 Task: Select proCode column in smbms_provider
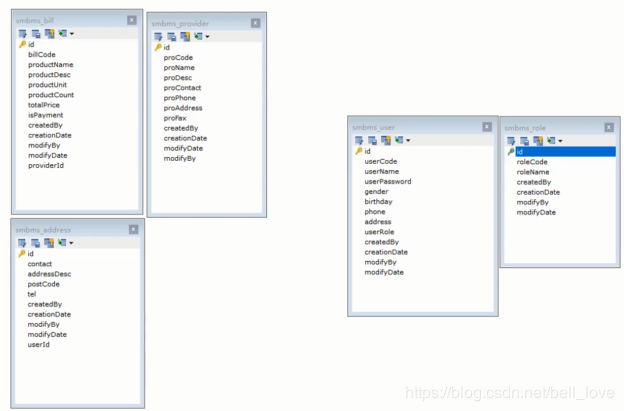tap(178, 57)
